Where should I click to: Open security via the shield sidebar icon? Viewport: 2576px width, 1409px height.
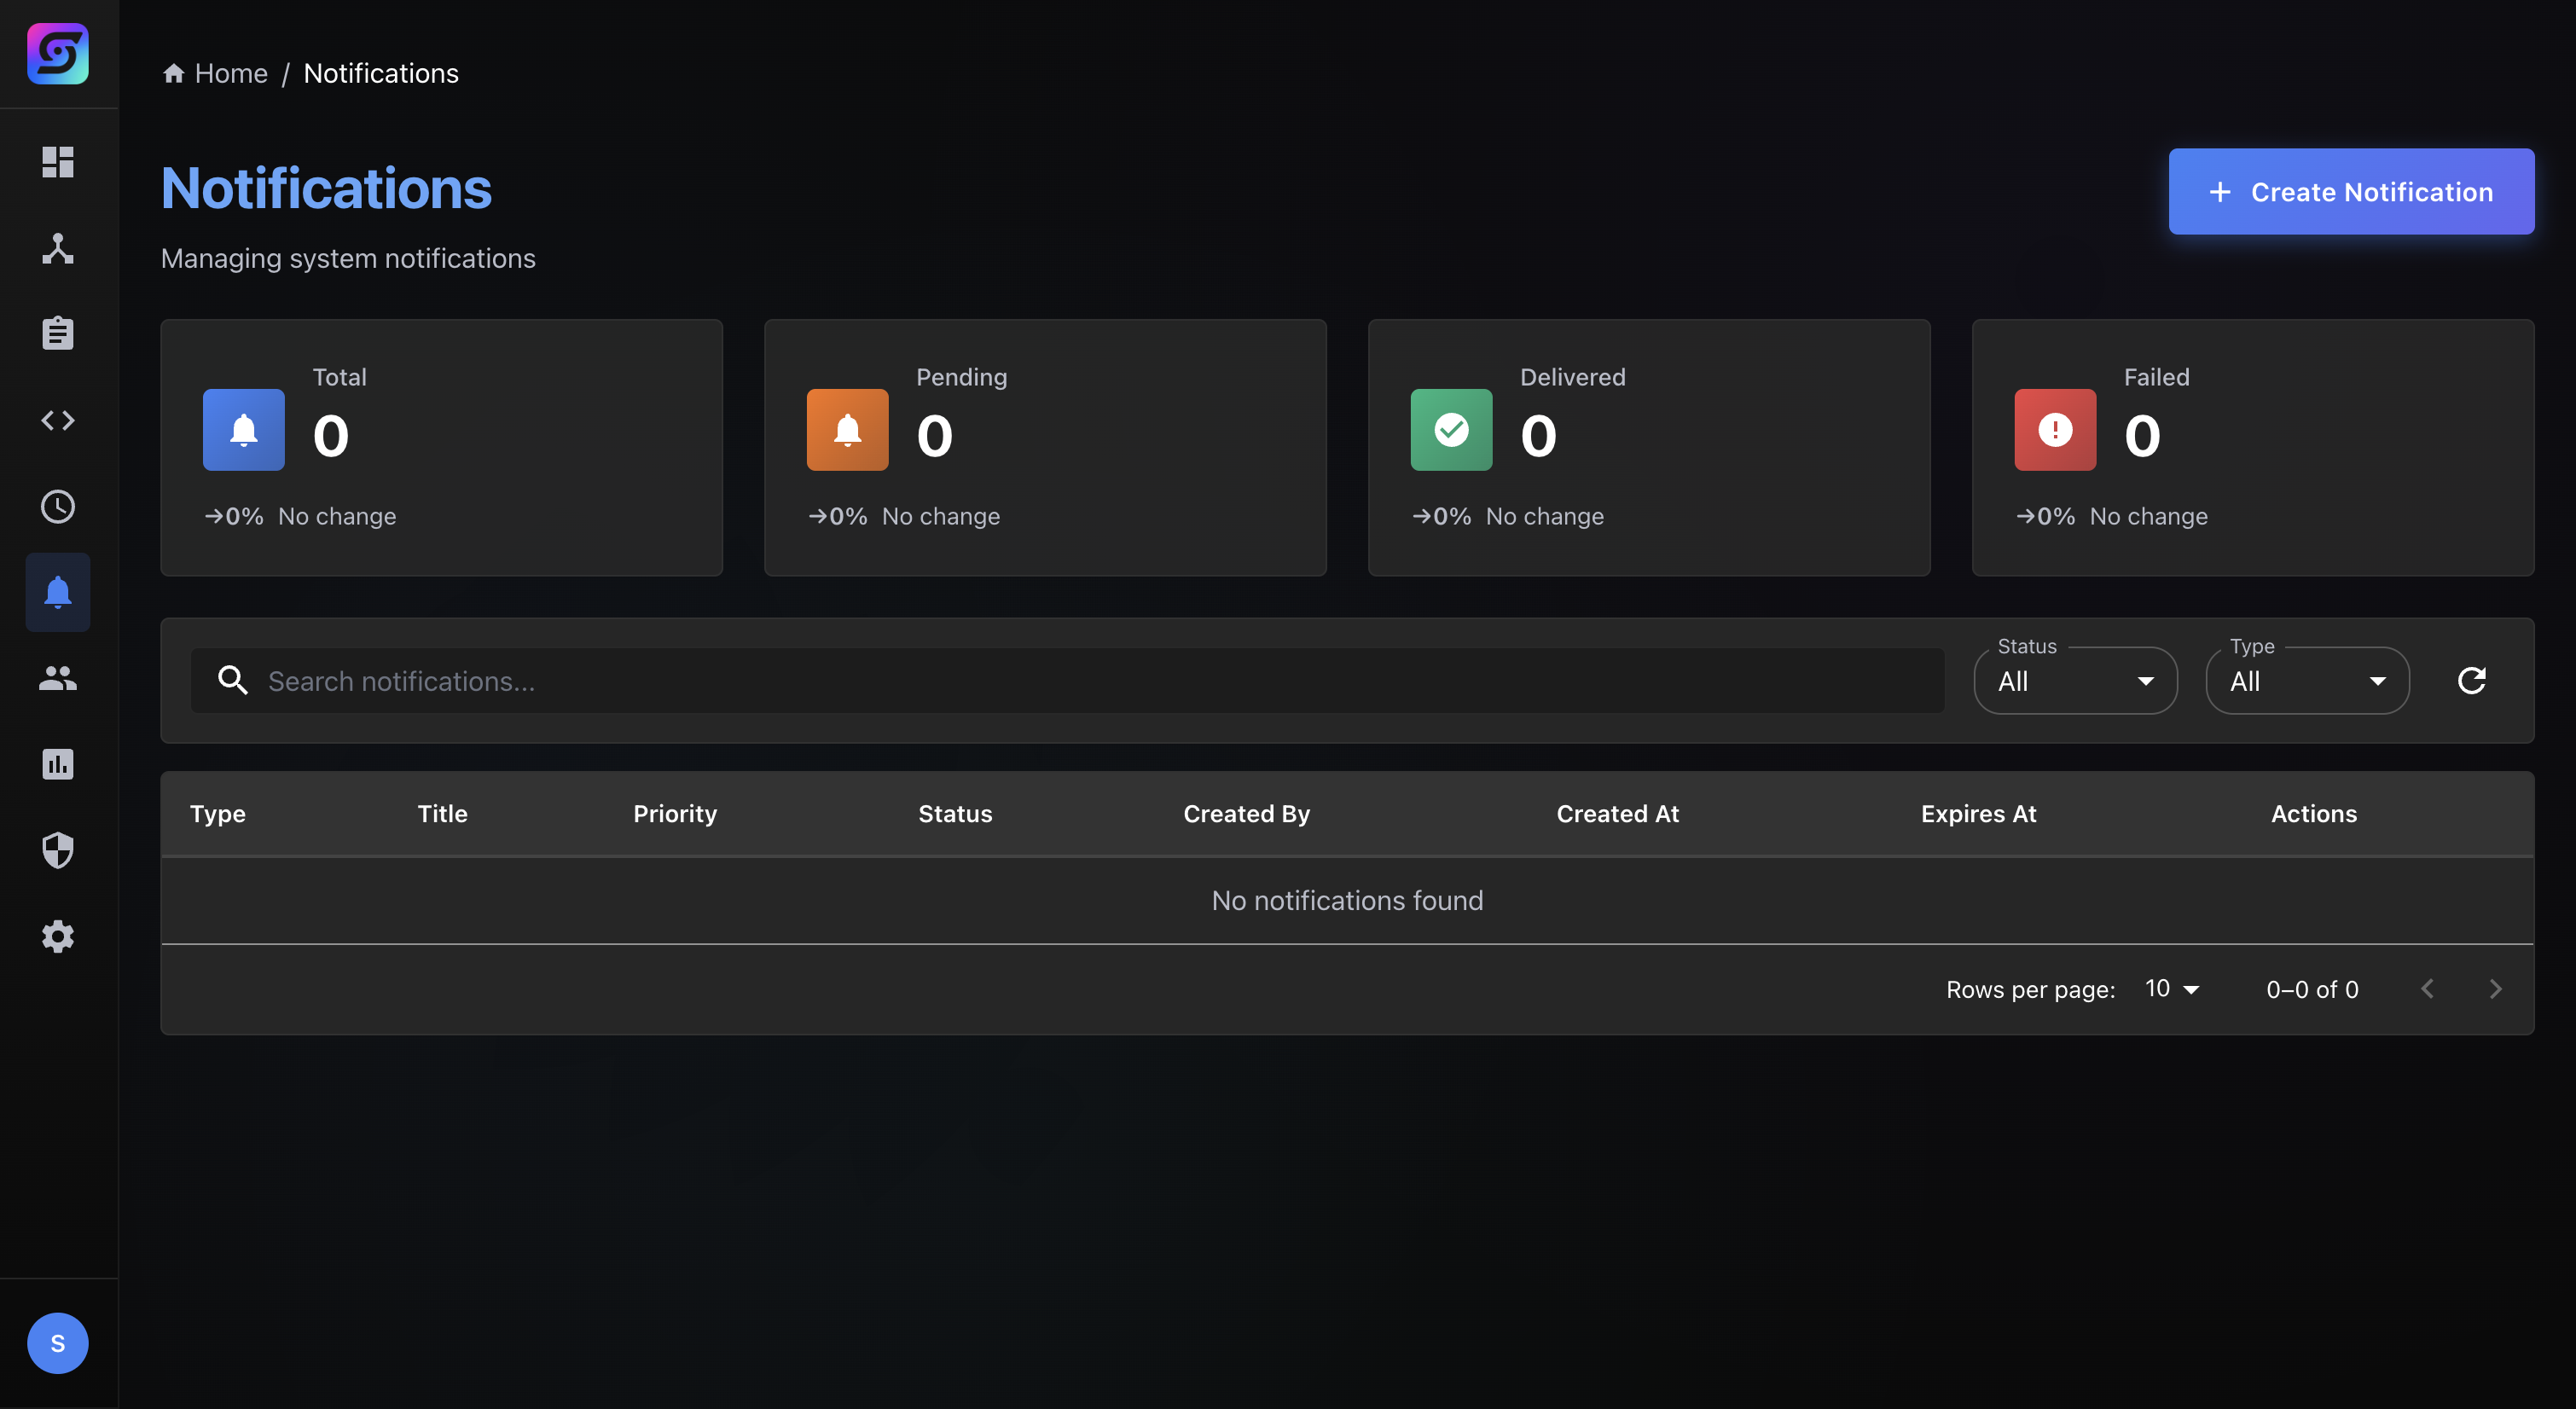57,850
